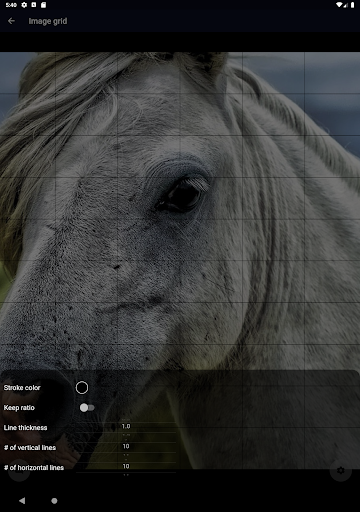Tap the Android back triangle in navigation bar
The image size is (360, 512).
22,500
